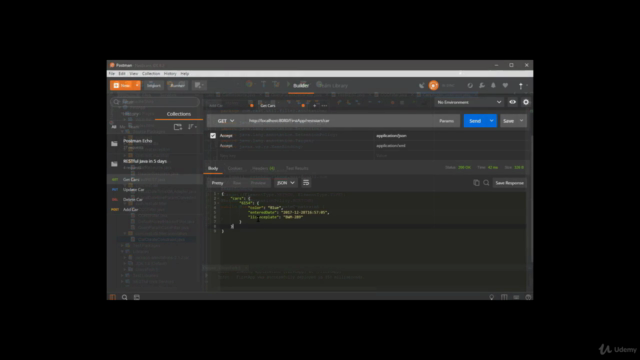Open the Send button dropdown arrow
640x360 pixels.
coord(491,121)
